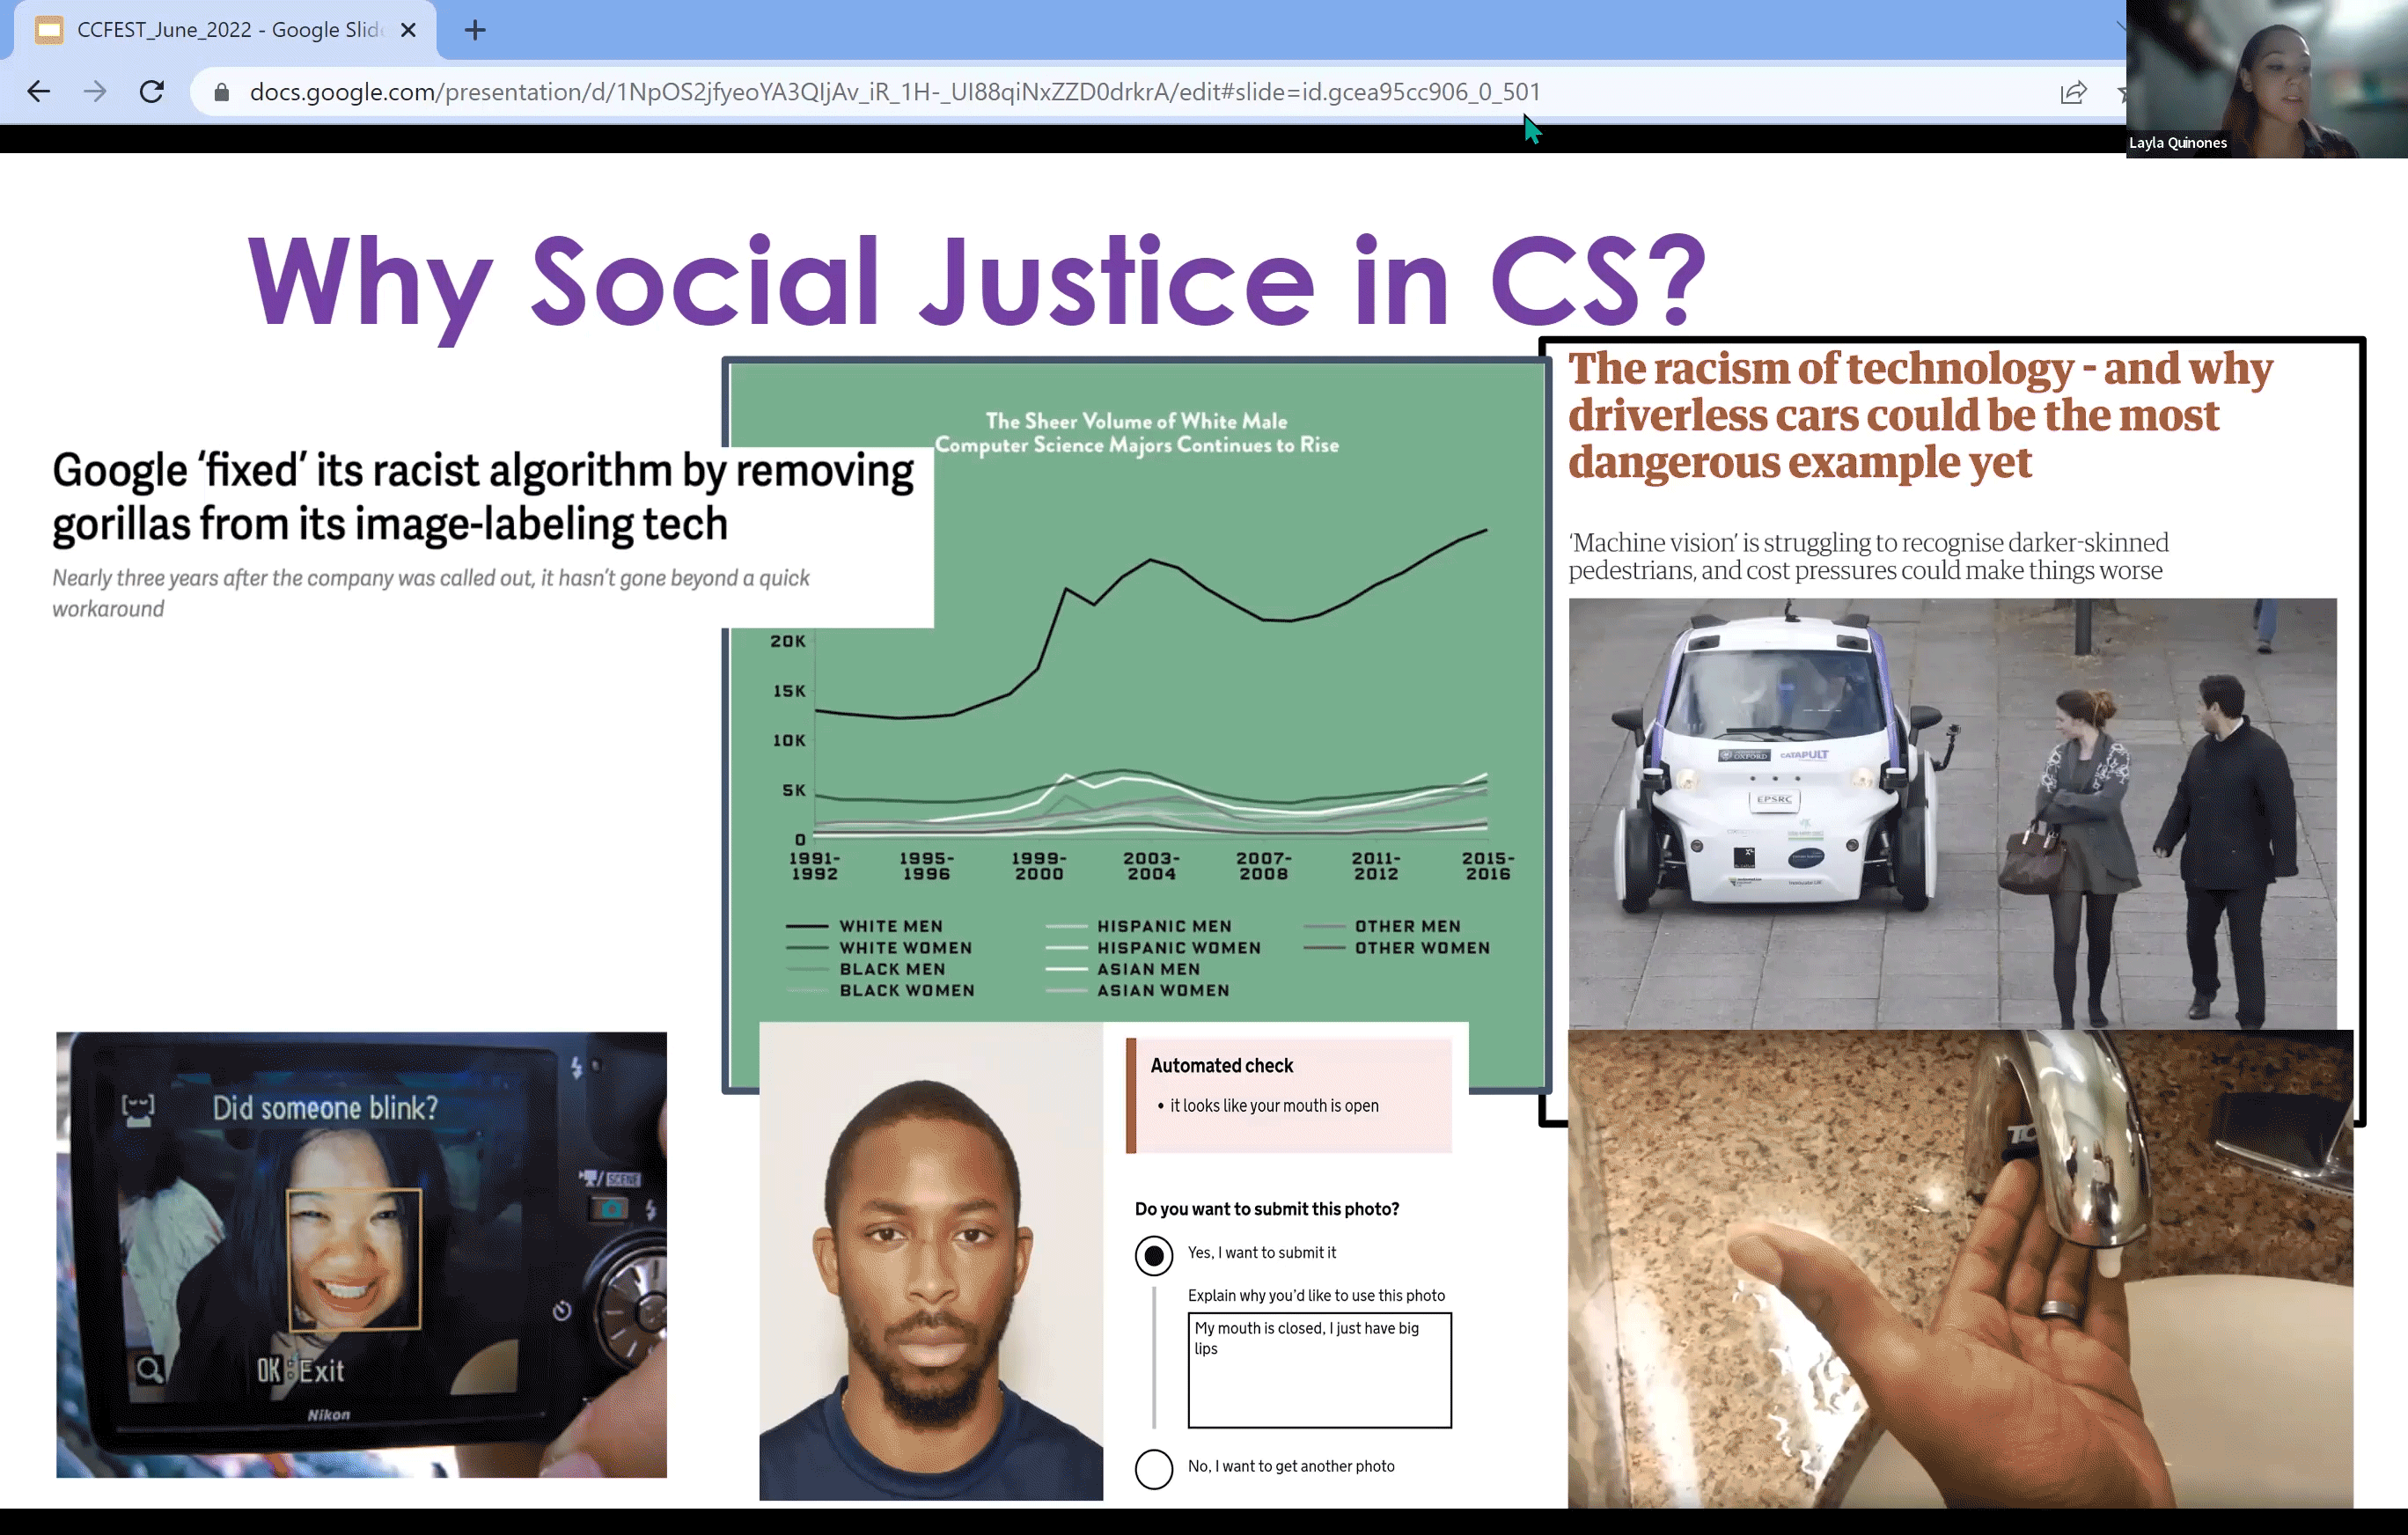Click the 'Explain why' photo text box

(x=1319, y=1370)
